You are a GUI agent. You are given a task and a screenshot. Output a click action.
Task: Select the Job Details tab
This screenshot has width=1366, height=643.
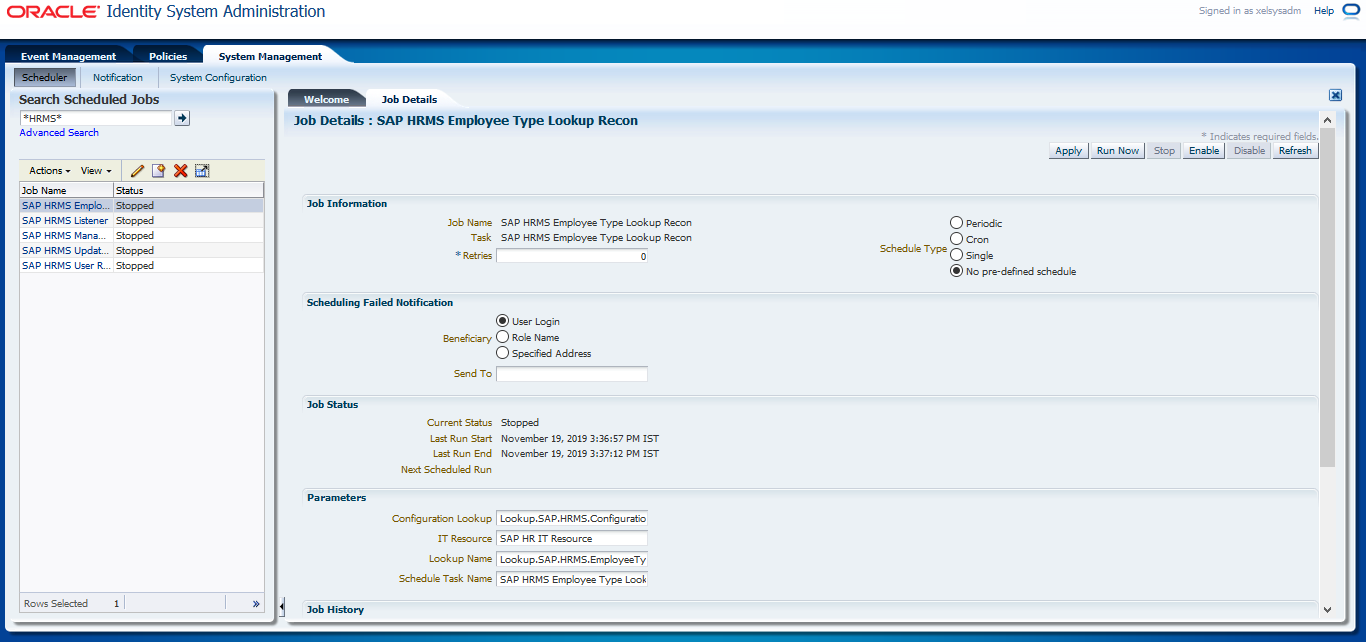coord(409,99)
